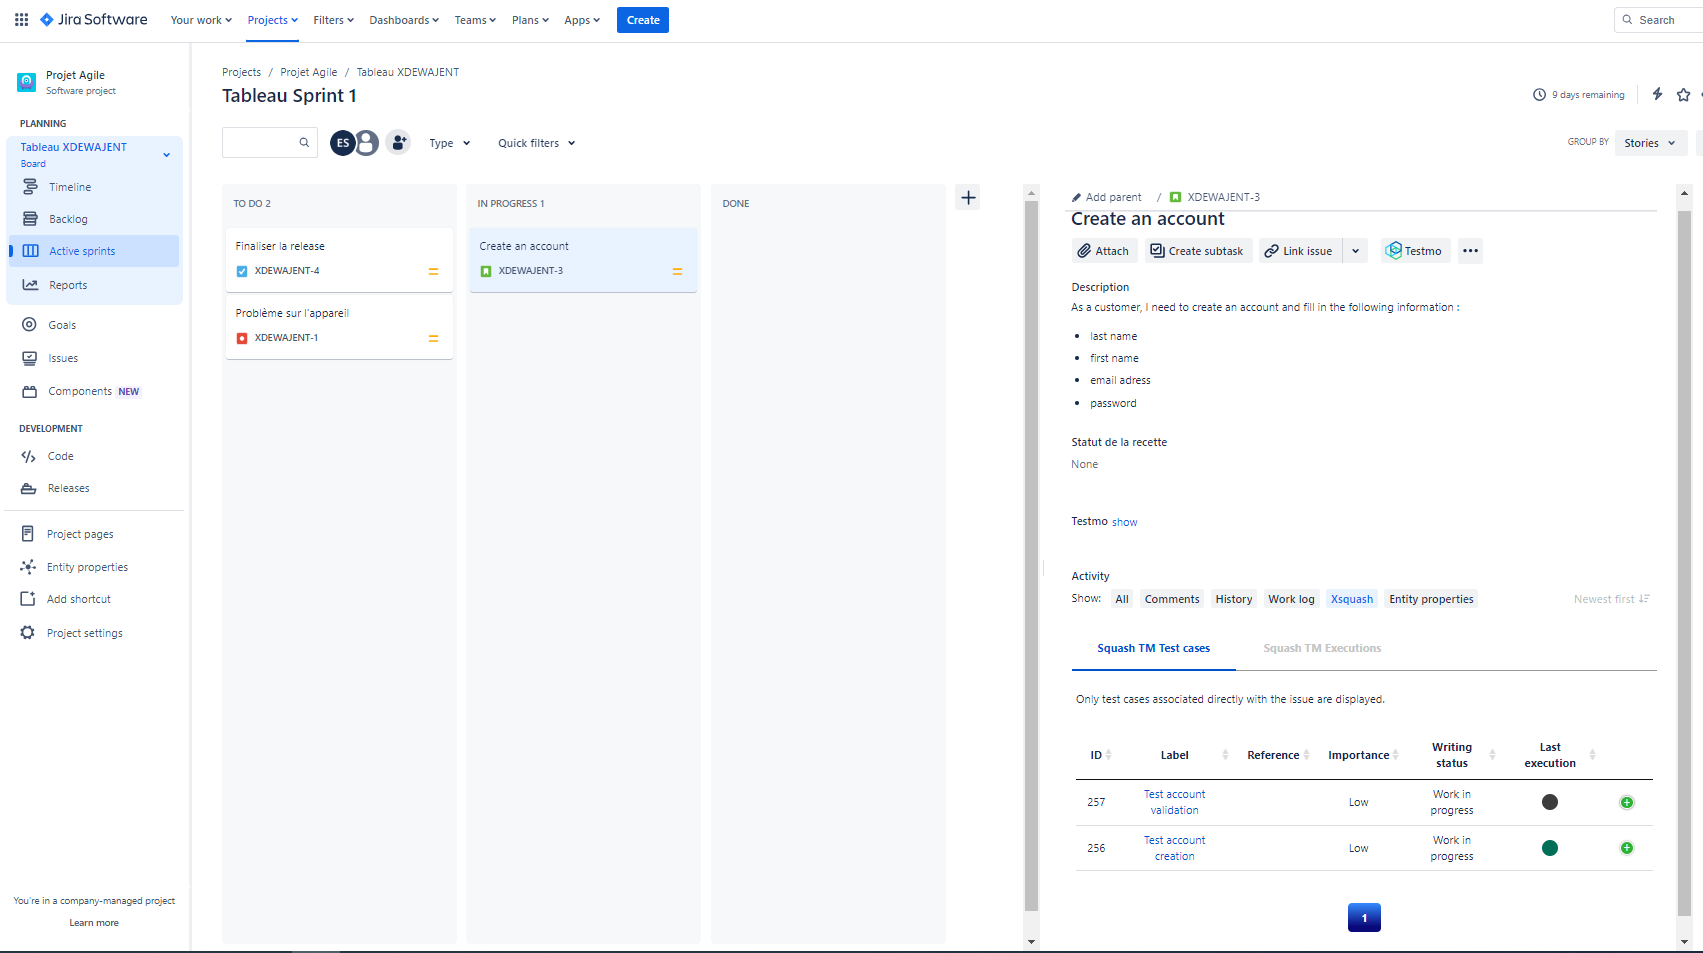Click green plus for test 257
1703x953 pixels.
1626,802
